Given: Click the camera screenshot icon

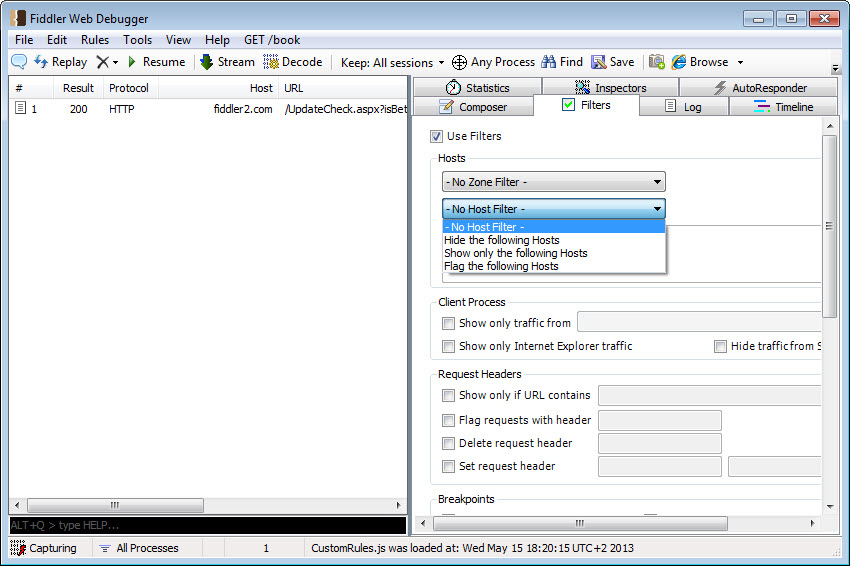Looking at the screenshot, I should [x=657, y=62].
